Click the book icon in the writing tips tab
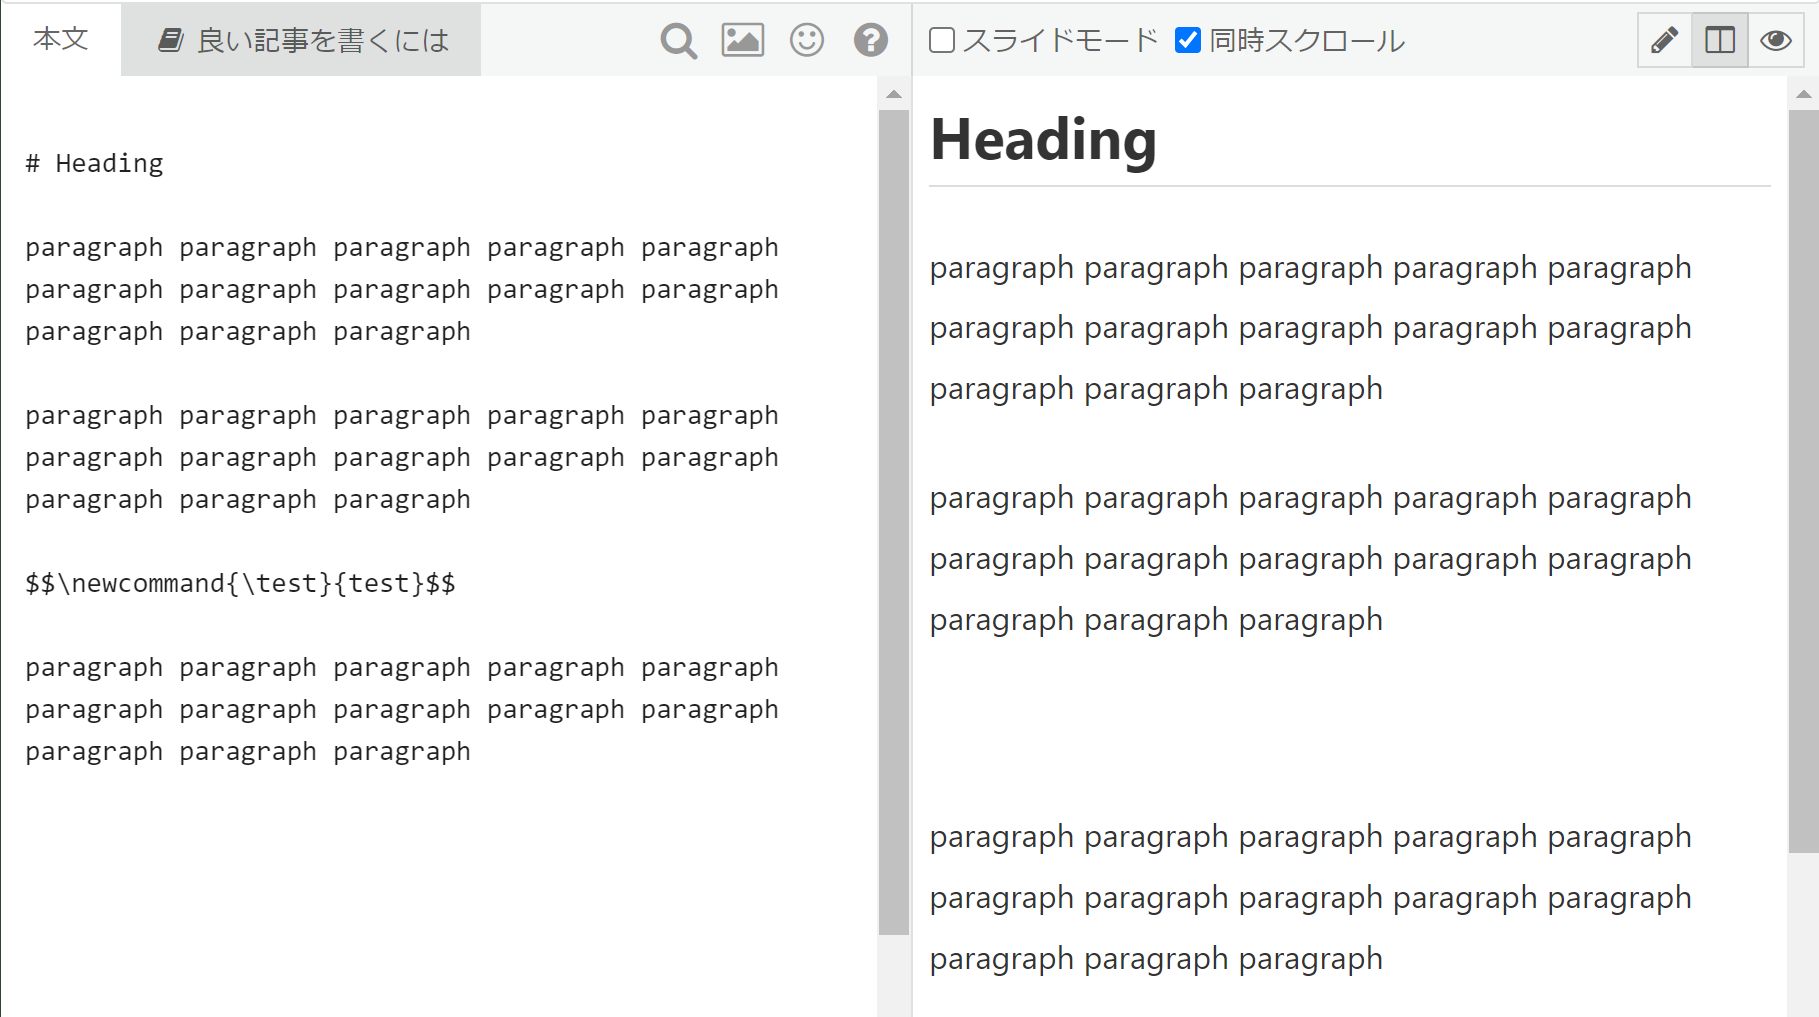This screenshot has height=1017, width=1819. point(171,40)
